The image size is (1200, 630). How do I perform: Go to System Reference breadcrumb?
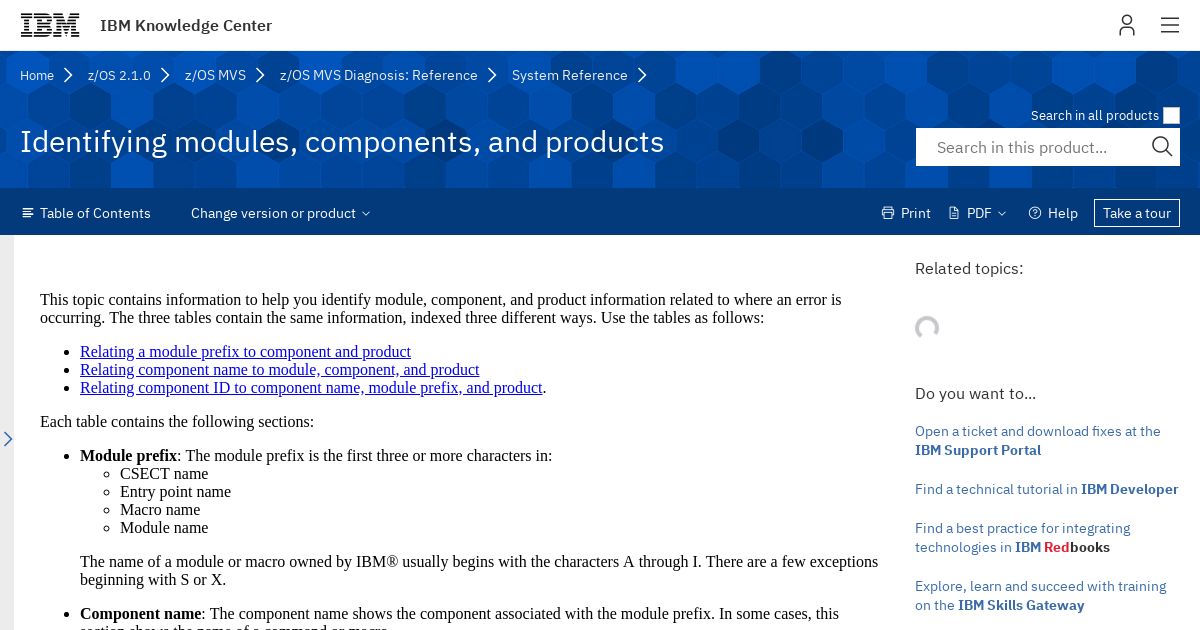click(570, 75)
